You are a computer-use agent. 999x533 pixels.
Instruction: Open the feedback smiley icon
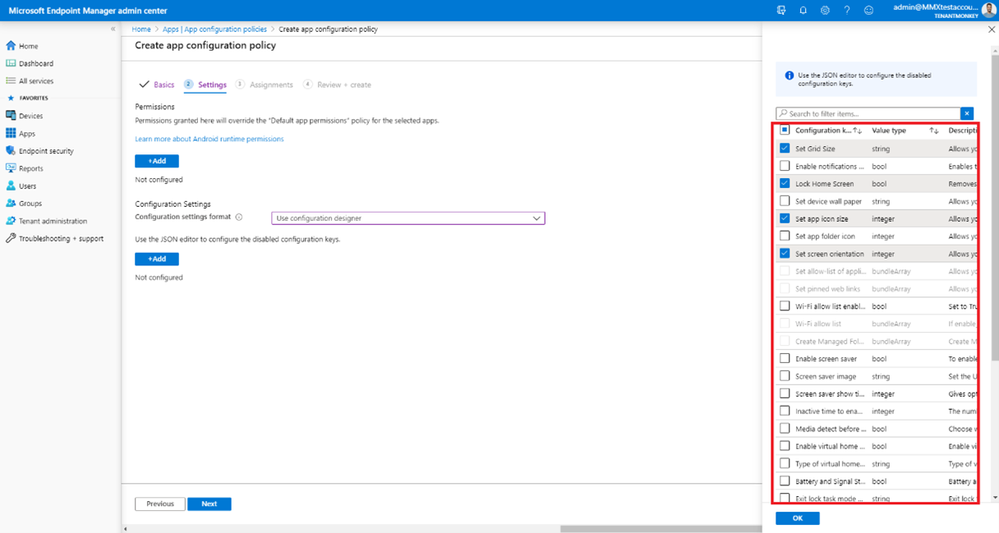[x=868, y=10]
